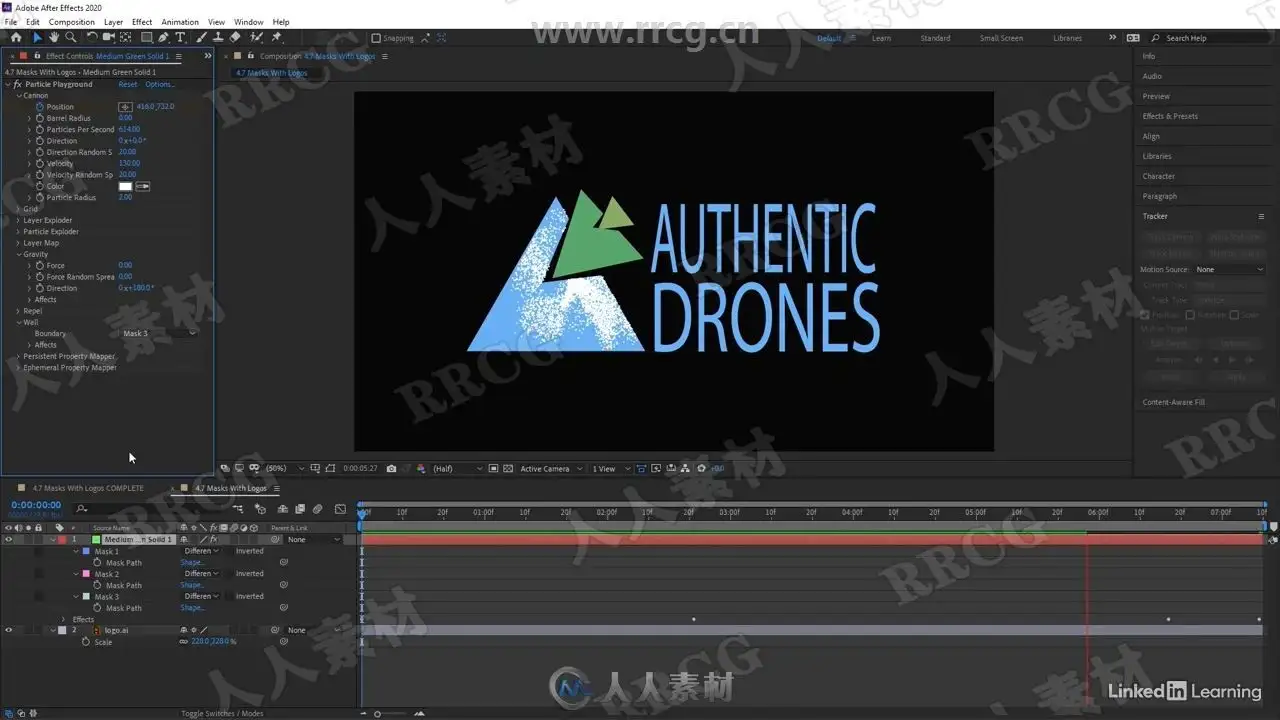Open the Graph Editor in the timeline
Image resolution: width=1280 pixels, height=720 pixels.
[x=340, y=509]
